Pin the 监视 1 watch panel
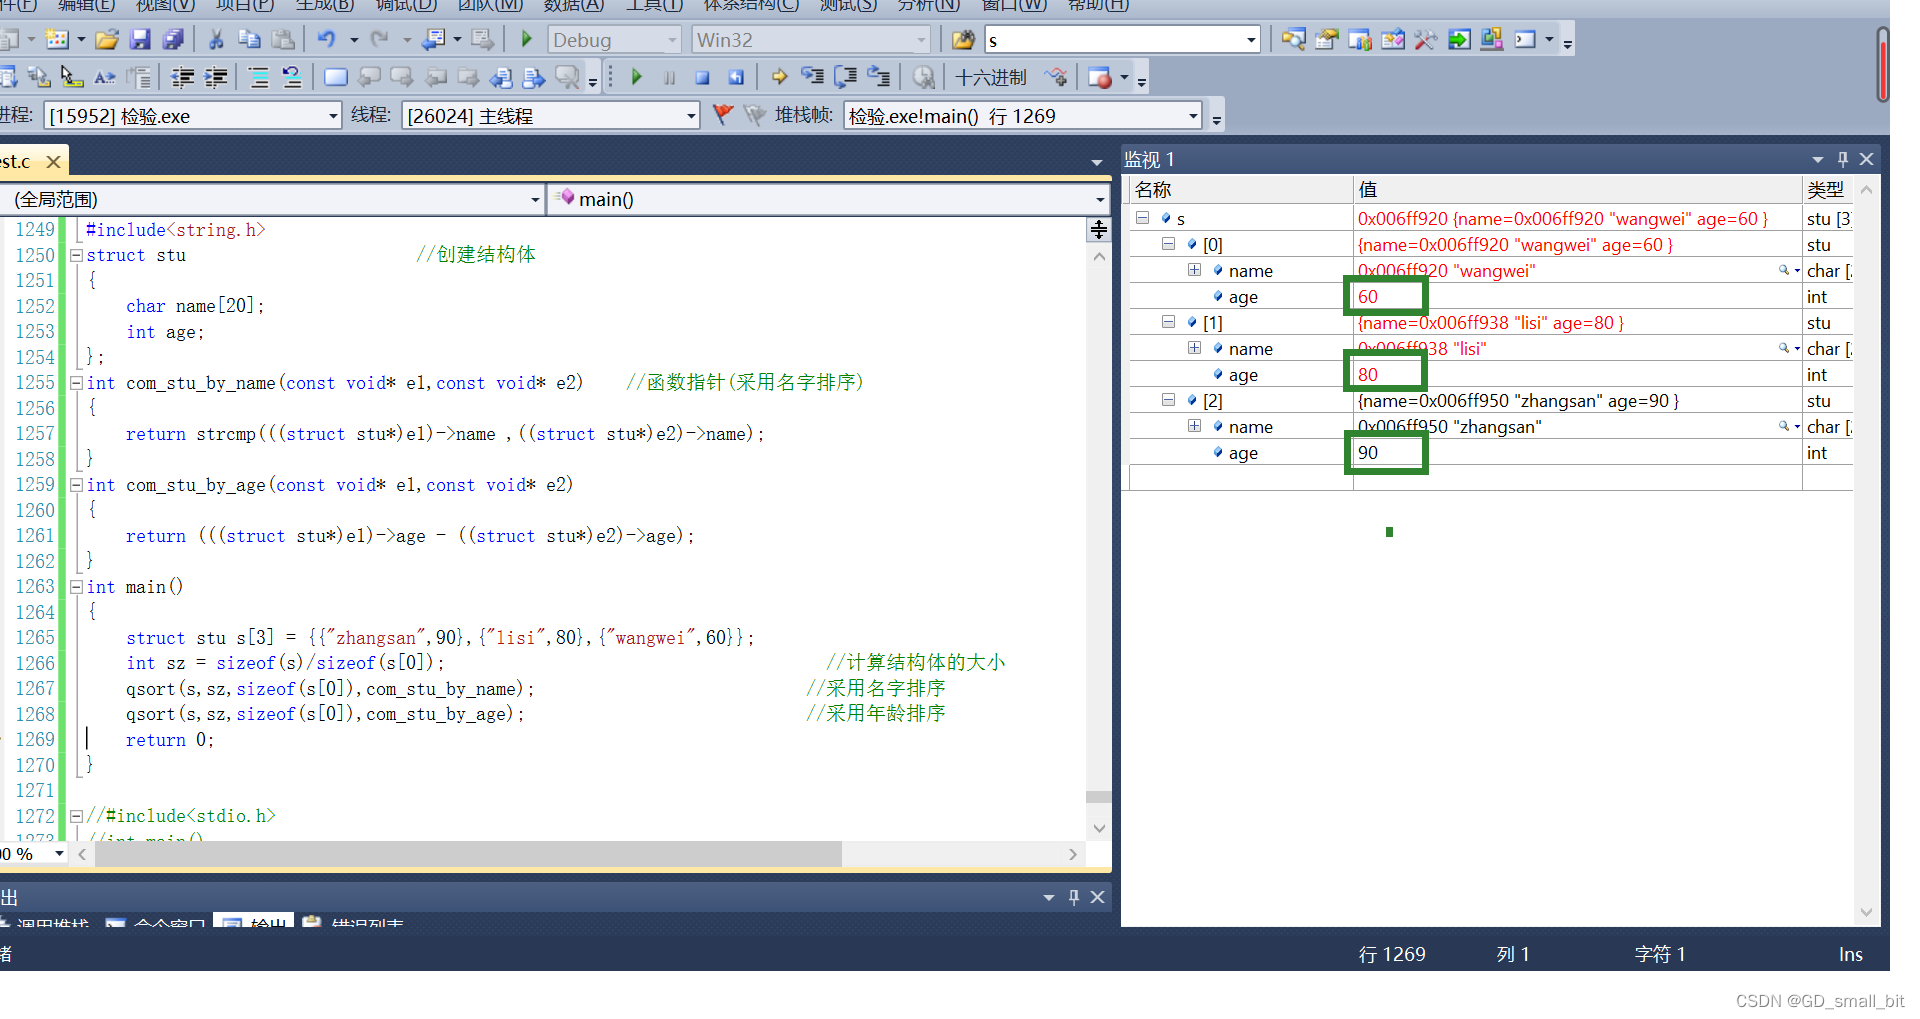Screen dimensions: 1920x1019 [1843, 159]
